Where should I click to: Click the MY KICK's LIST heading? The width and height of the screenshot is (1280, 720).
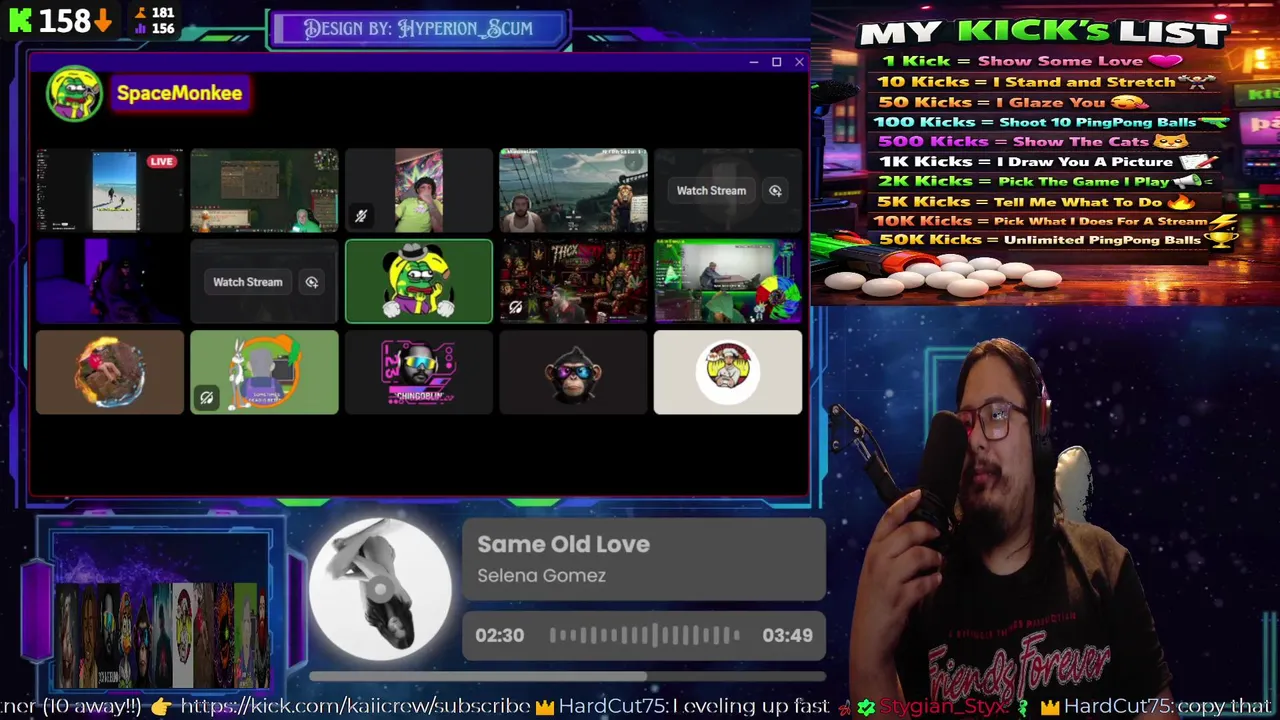tap(1043, 32)
